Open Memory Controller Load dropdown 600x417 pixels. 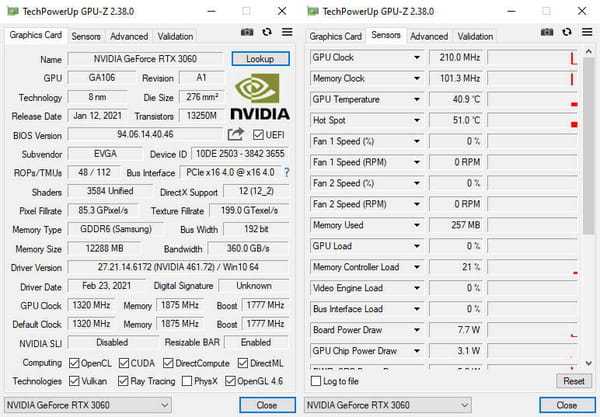pyautogui.click(x=417, y=267)
